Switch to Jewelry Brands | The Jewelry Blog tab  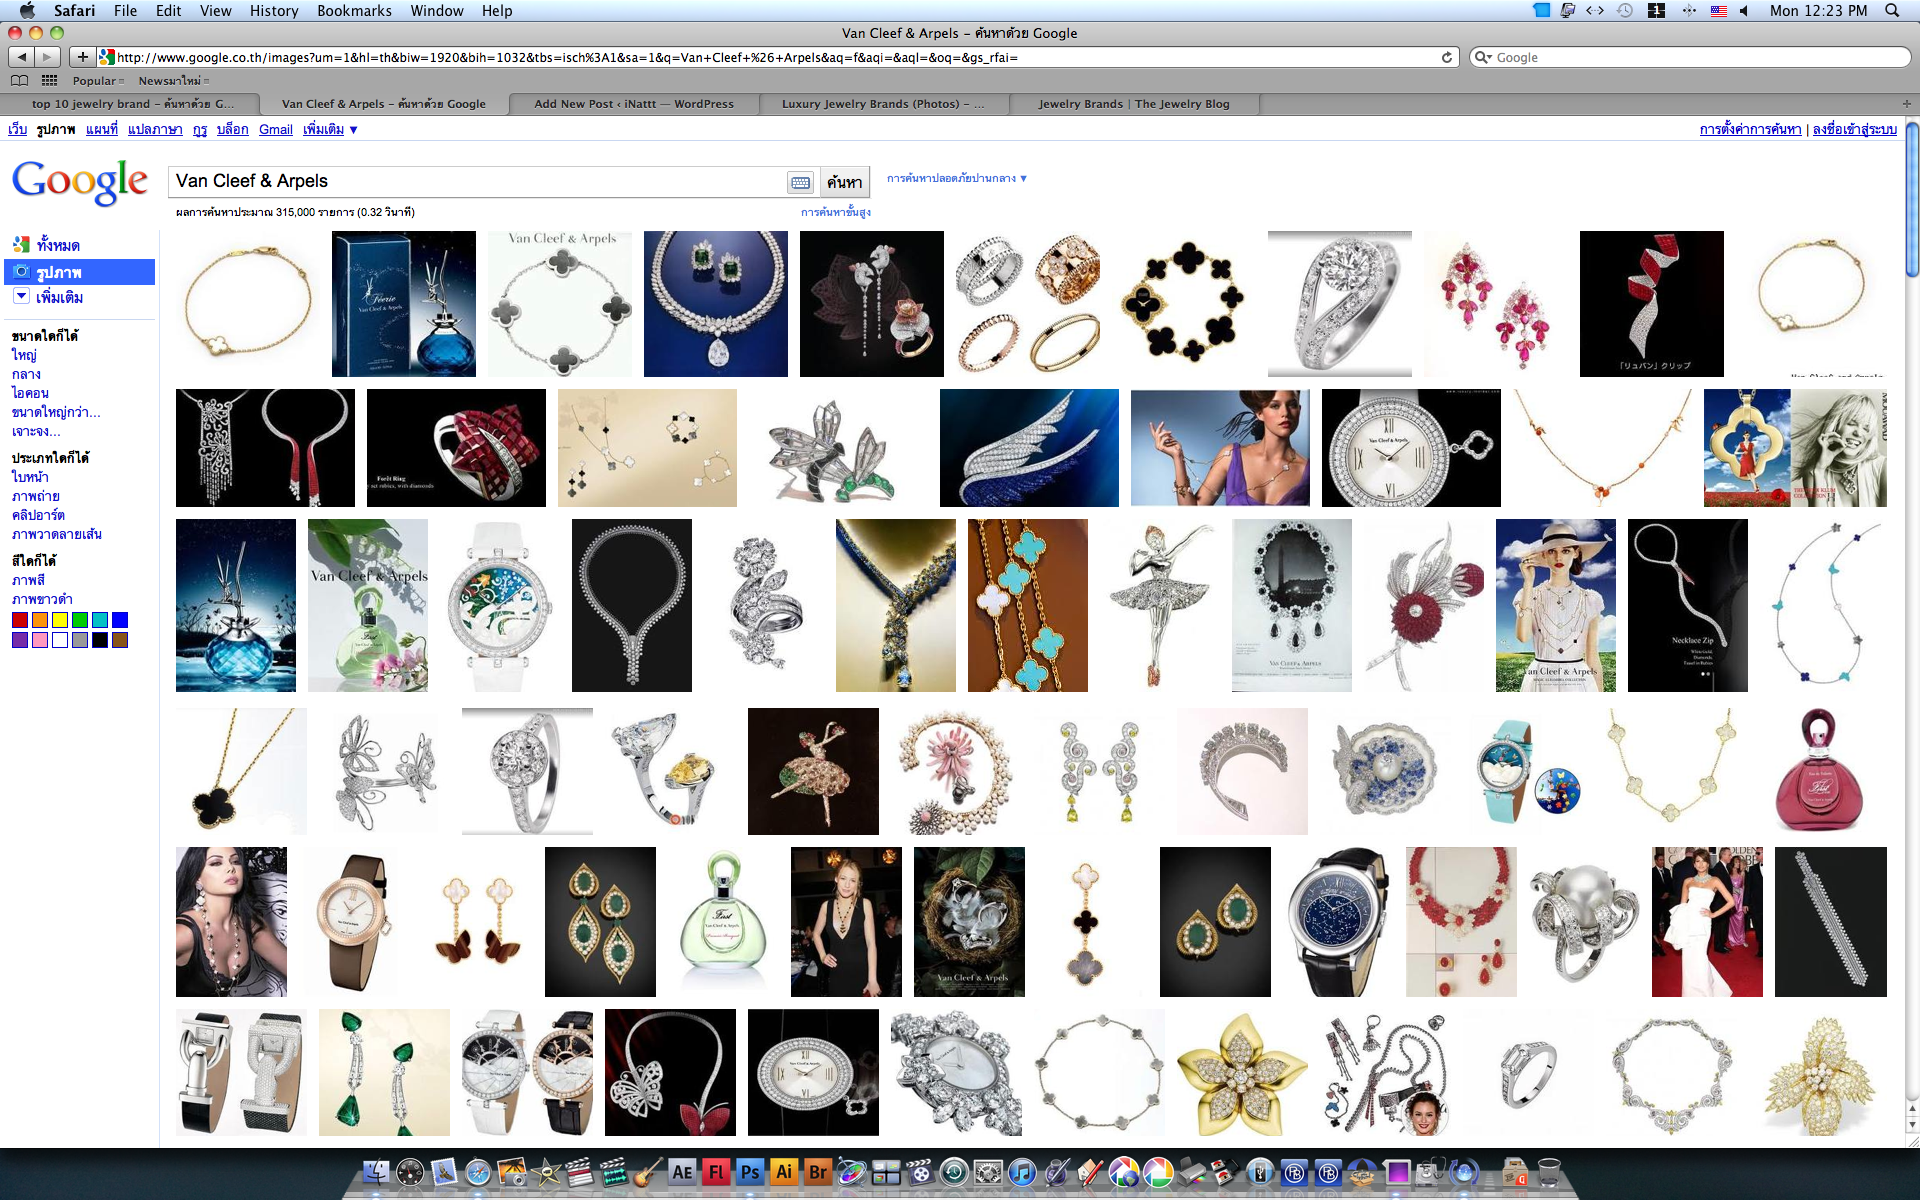point(1134,103)
